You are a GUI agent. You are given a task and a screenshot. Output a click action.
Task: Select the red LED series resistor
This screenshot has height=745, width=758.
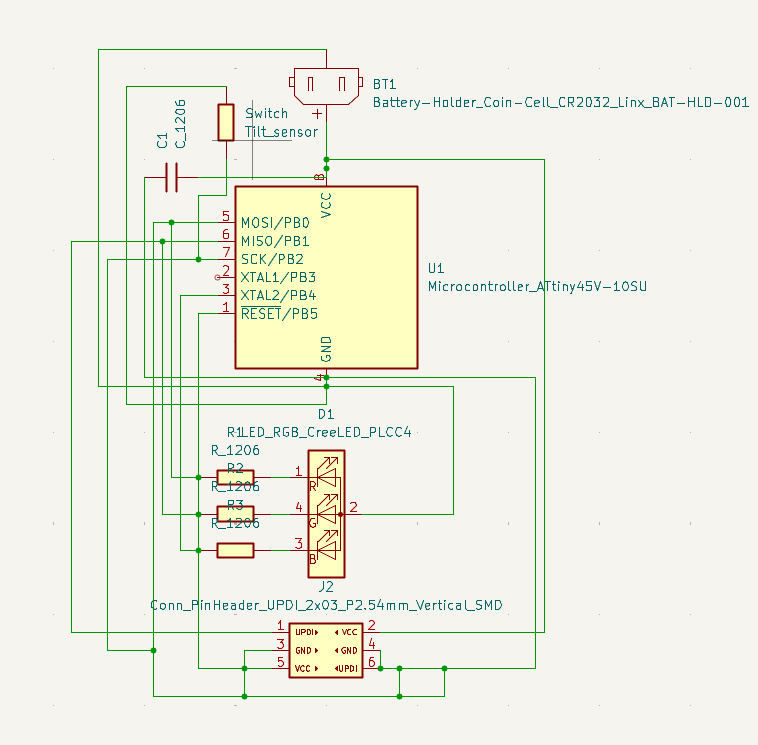coord(235,478)
